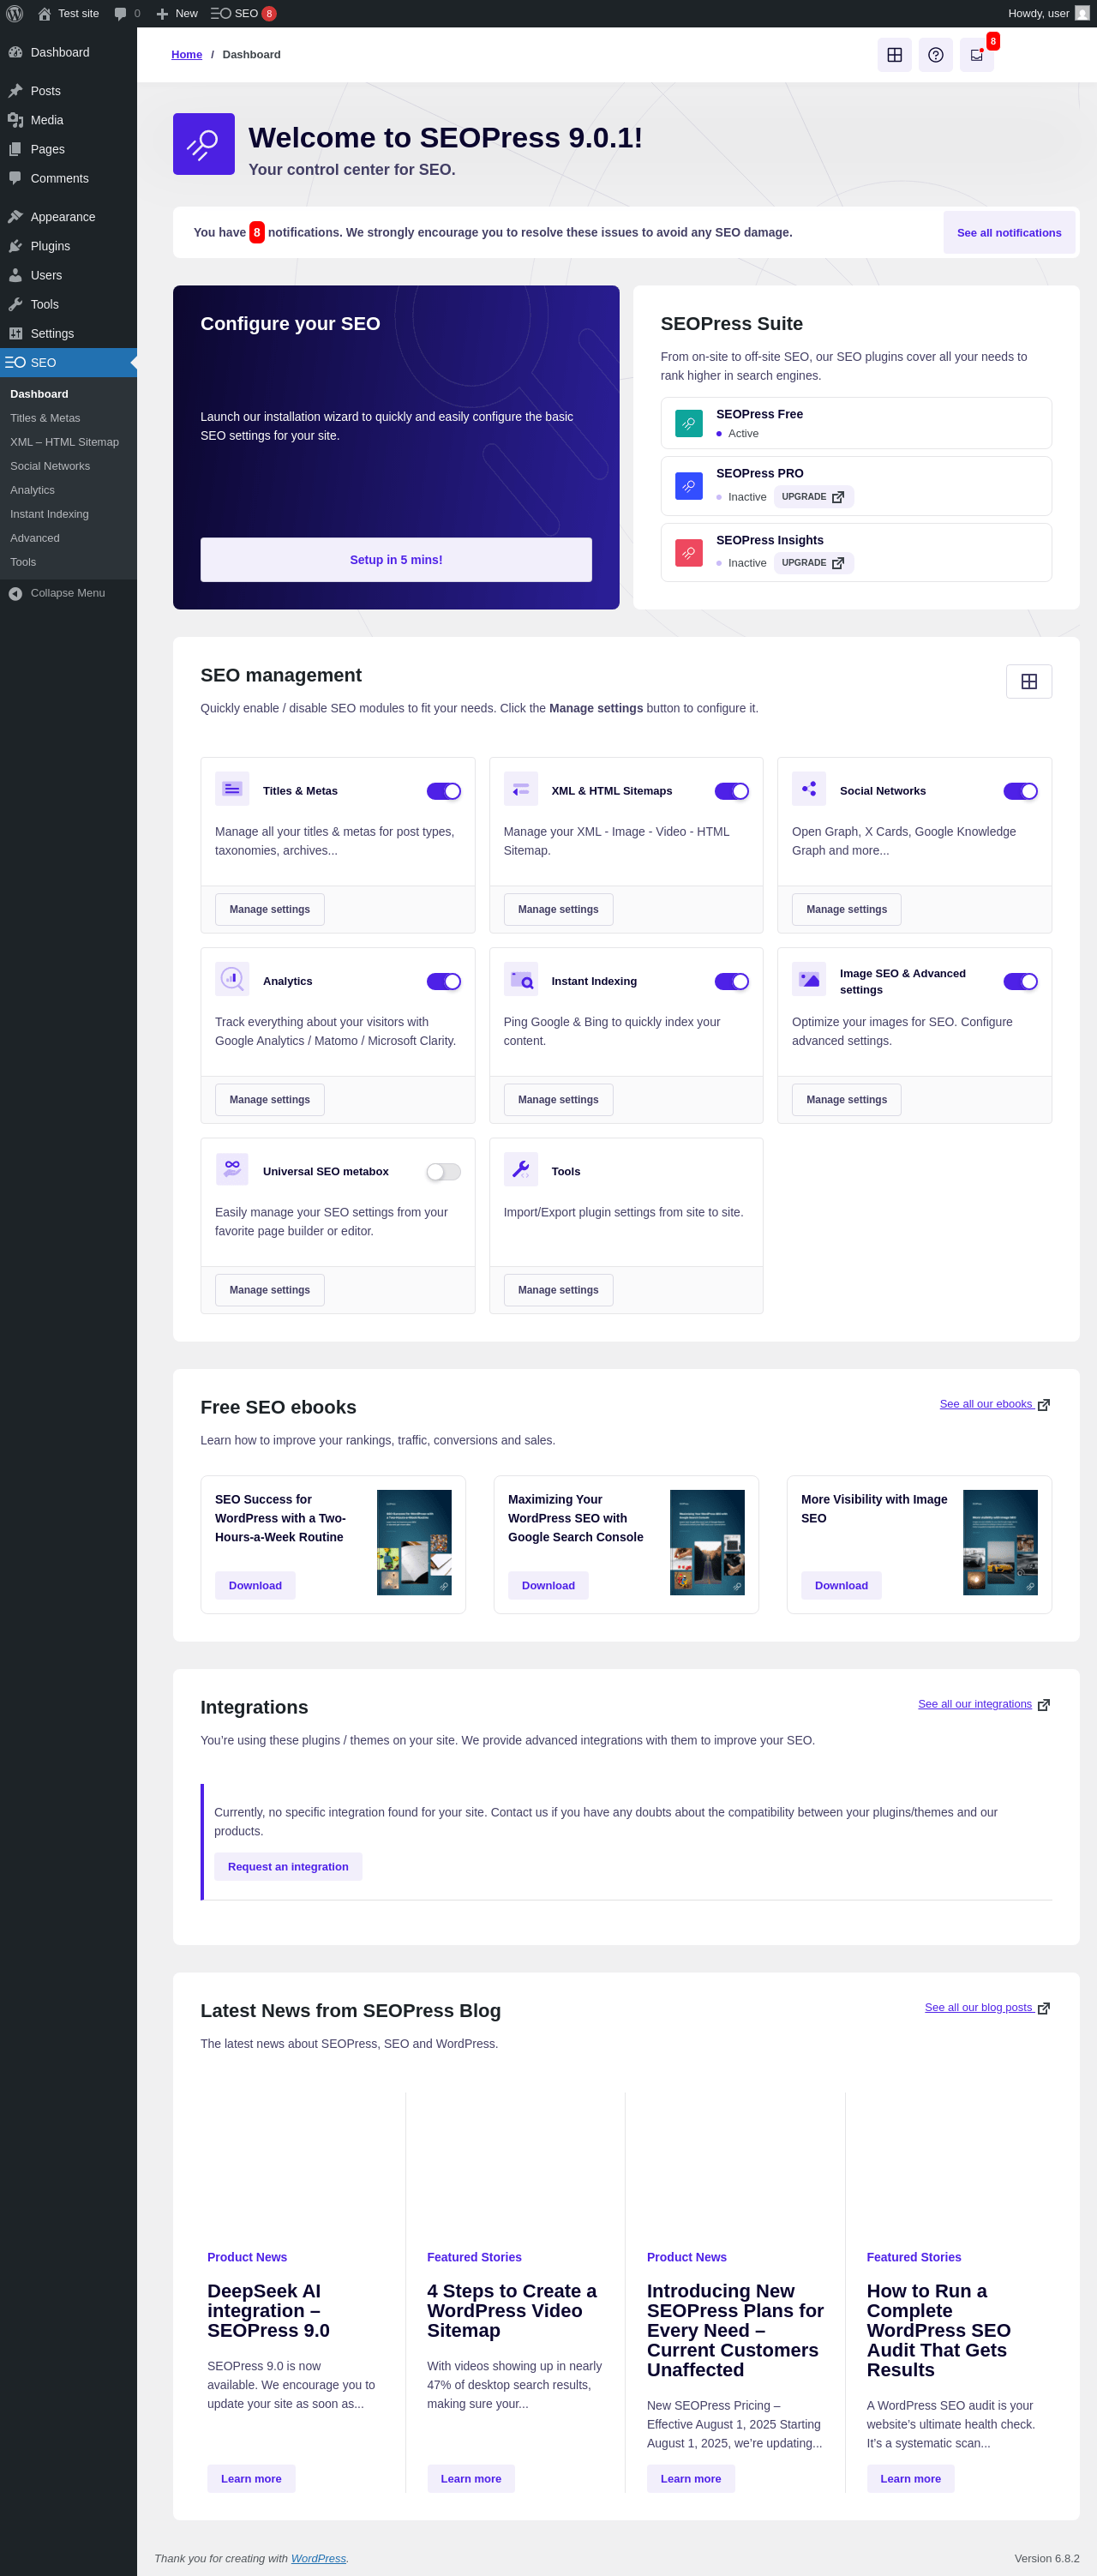This screenshot has height=2576, width=1097.
Task: Click the New plus icon in admin bar
Action: point(162,14)
